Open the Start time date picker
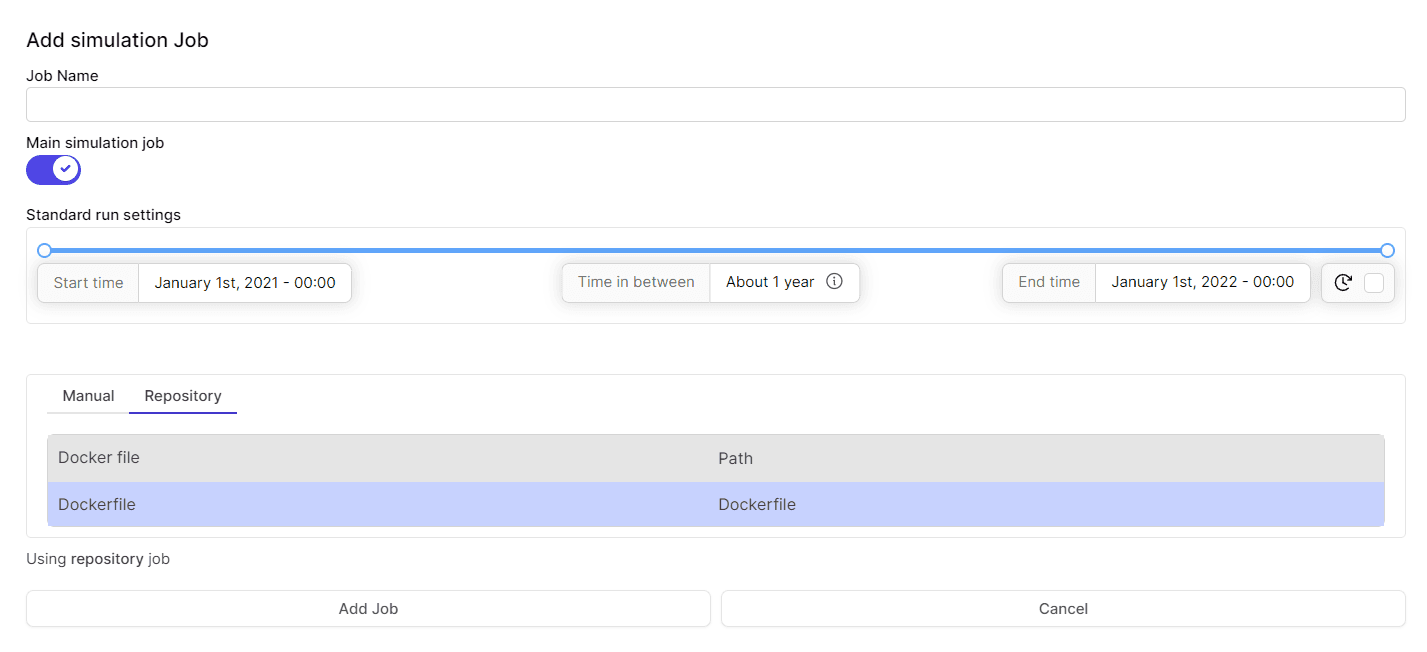 (x=245, y=283)
